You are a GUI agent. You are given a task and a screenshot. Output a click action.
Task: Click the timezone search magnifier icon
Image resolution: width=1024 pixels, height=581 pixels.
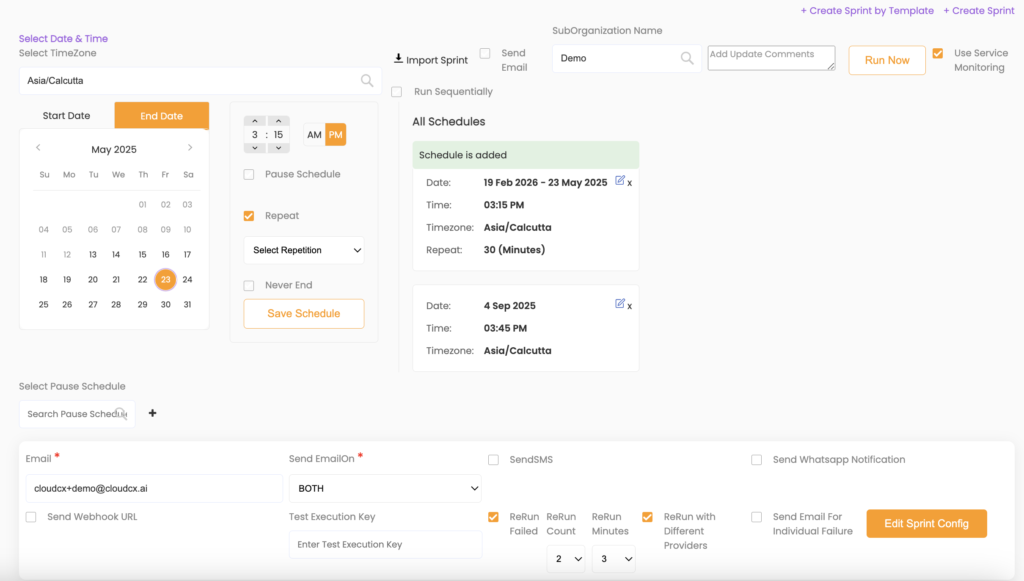tap(367, 81)
